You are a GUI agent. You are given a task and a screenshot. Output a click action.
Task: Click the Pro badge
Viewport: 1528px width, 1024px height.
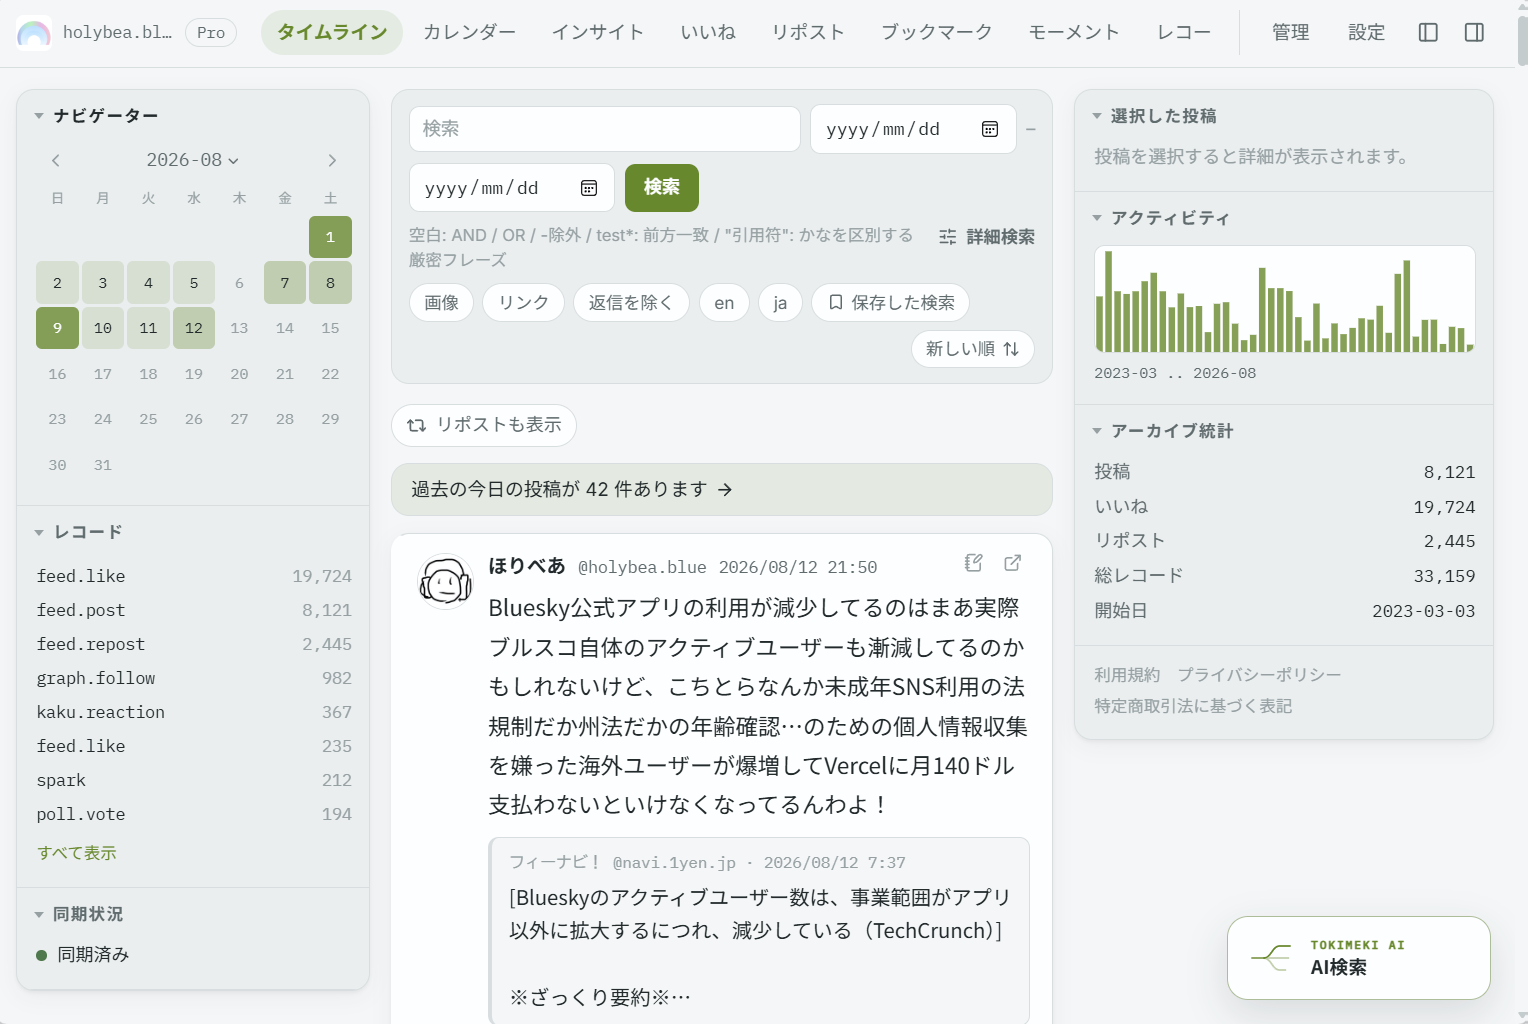tap(211, 33)
